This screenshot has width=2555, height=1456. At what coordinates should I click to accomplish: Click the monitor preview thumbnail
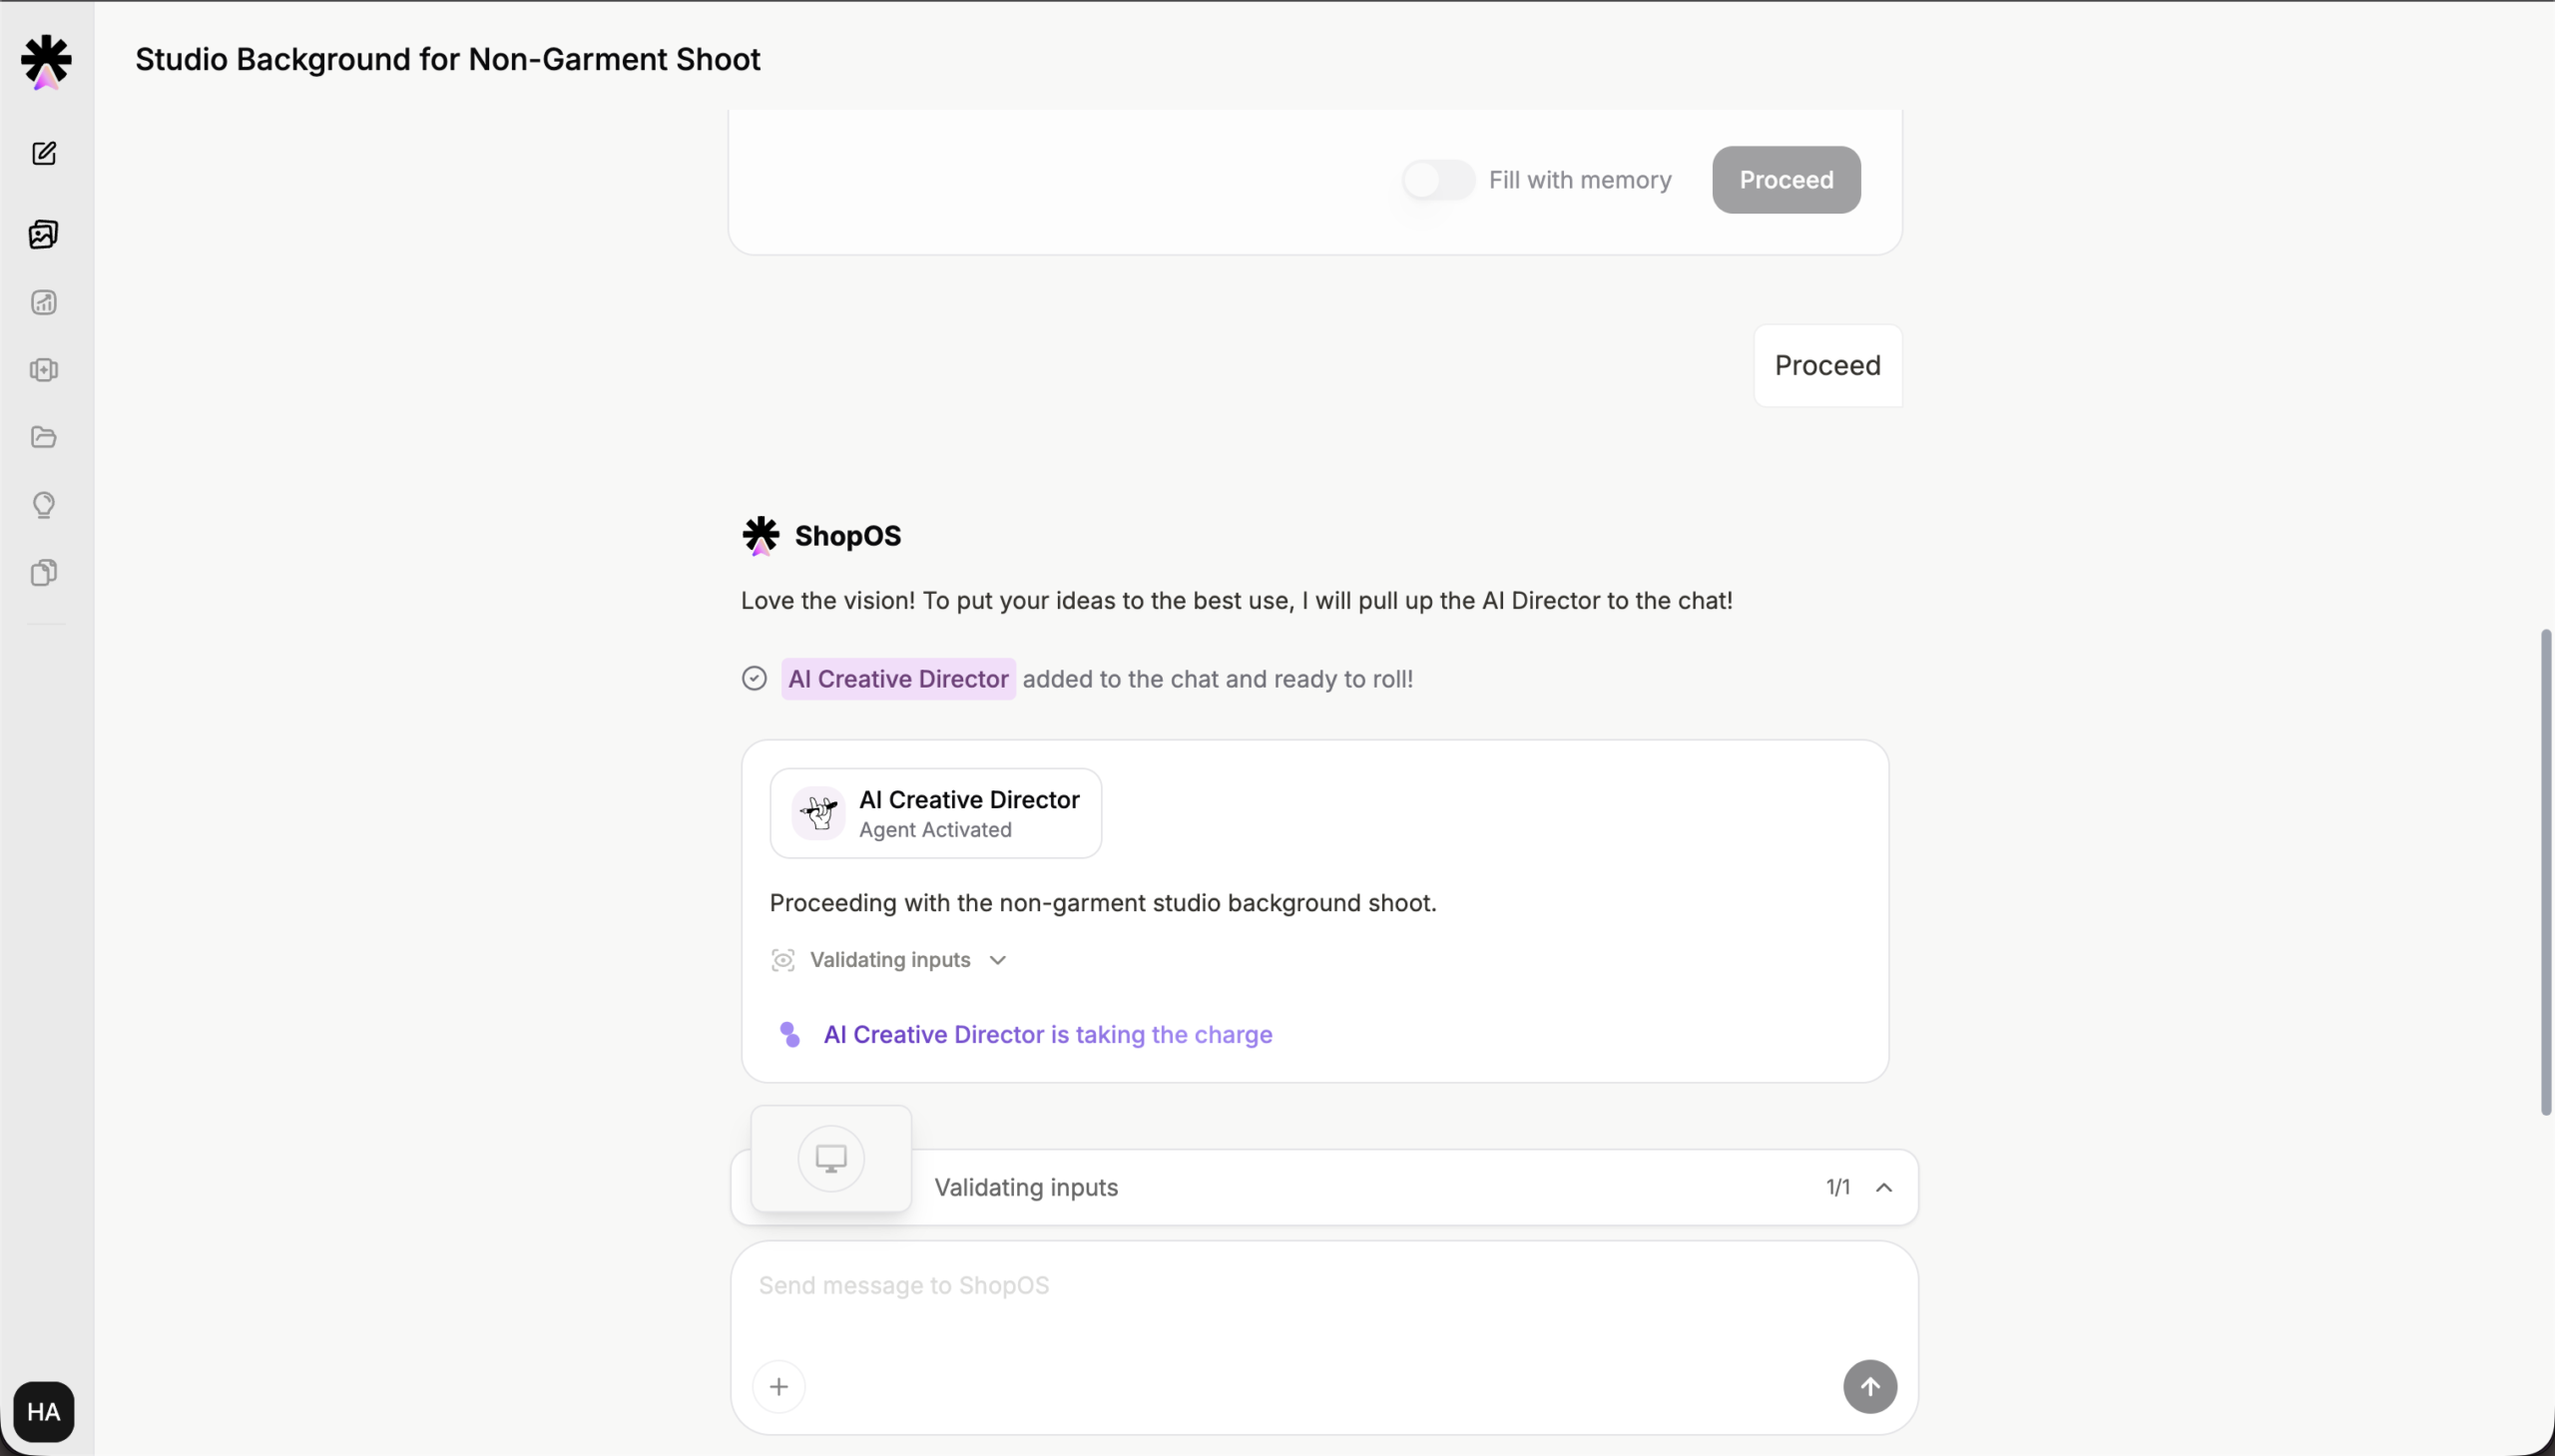(831, 1158)
